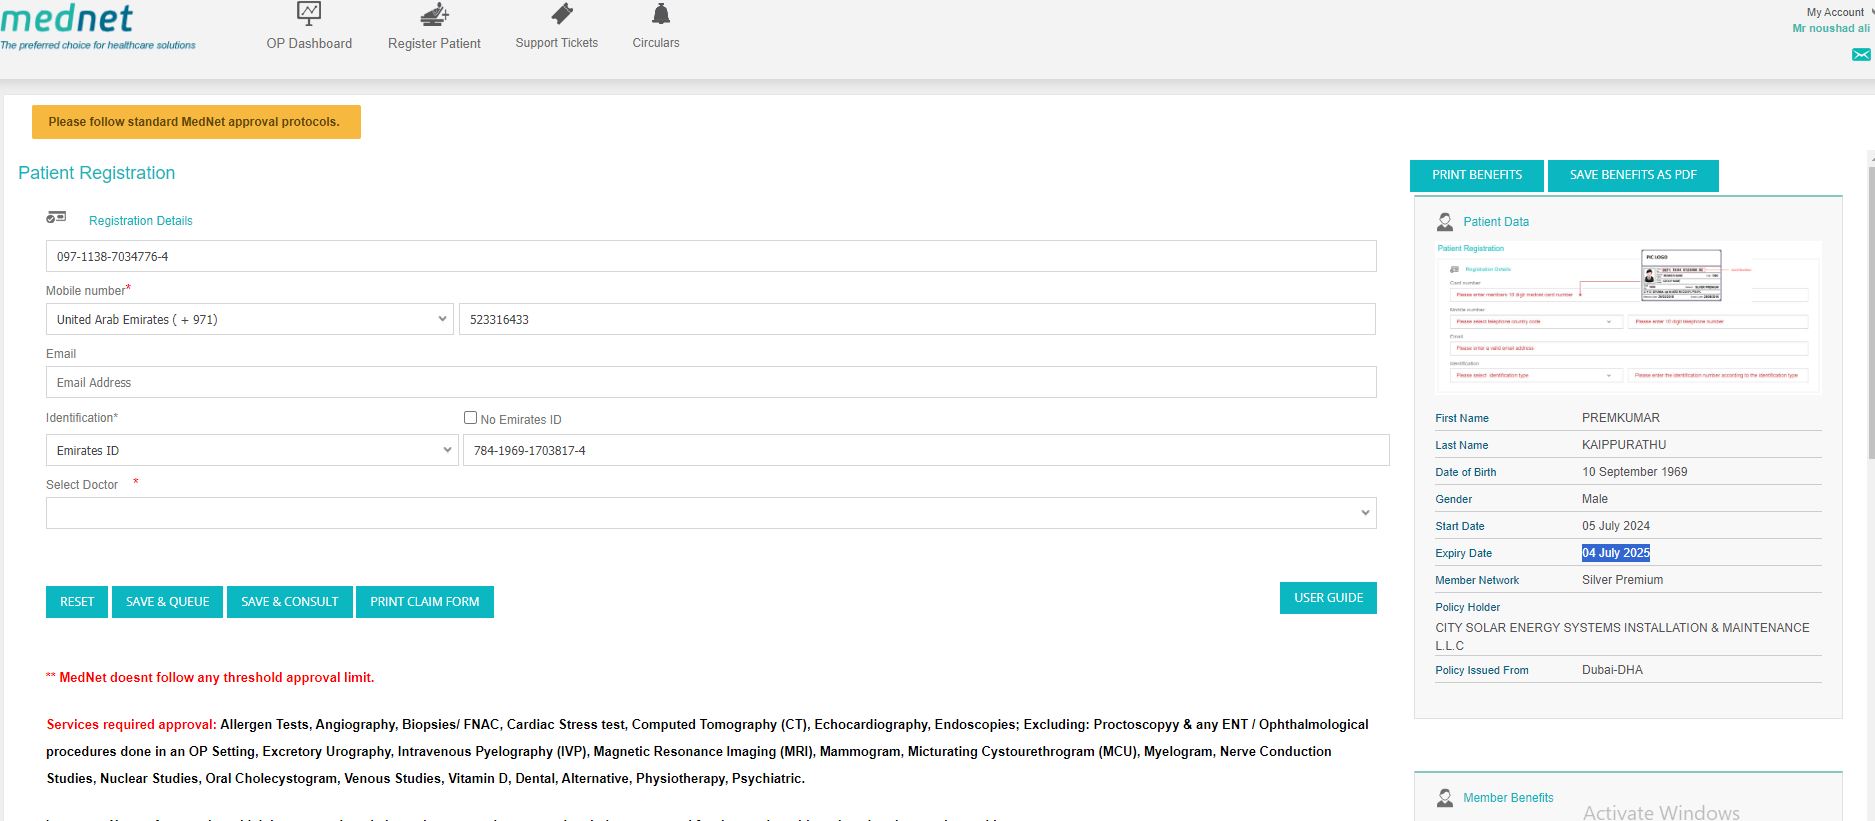The image size is (1875, 821).
Task: Open the envelope messages icon
Action: click(1861, 55)
